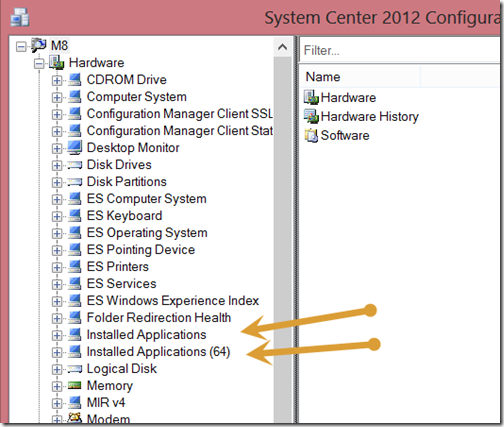
Task: Select Installed Applications in the tree
Action: [x=146, y=334]
